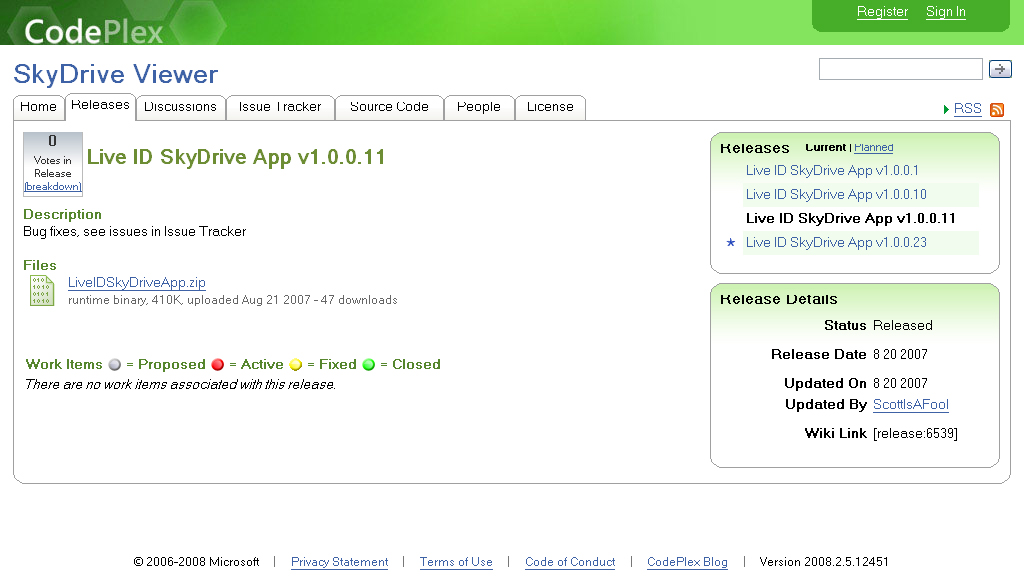Open ScottIsAFool user profile link
The height and width of the screenshot is (582, 1024).
tap(910, 405)
